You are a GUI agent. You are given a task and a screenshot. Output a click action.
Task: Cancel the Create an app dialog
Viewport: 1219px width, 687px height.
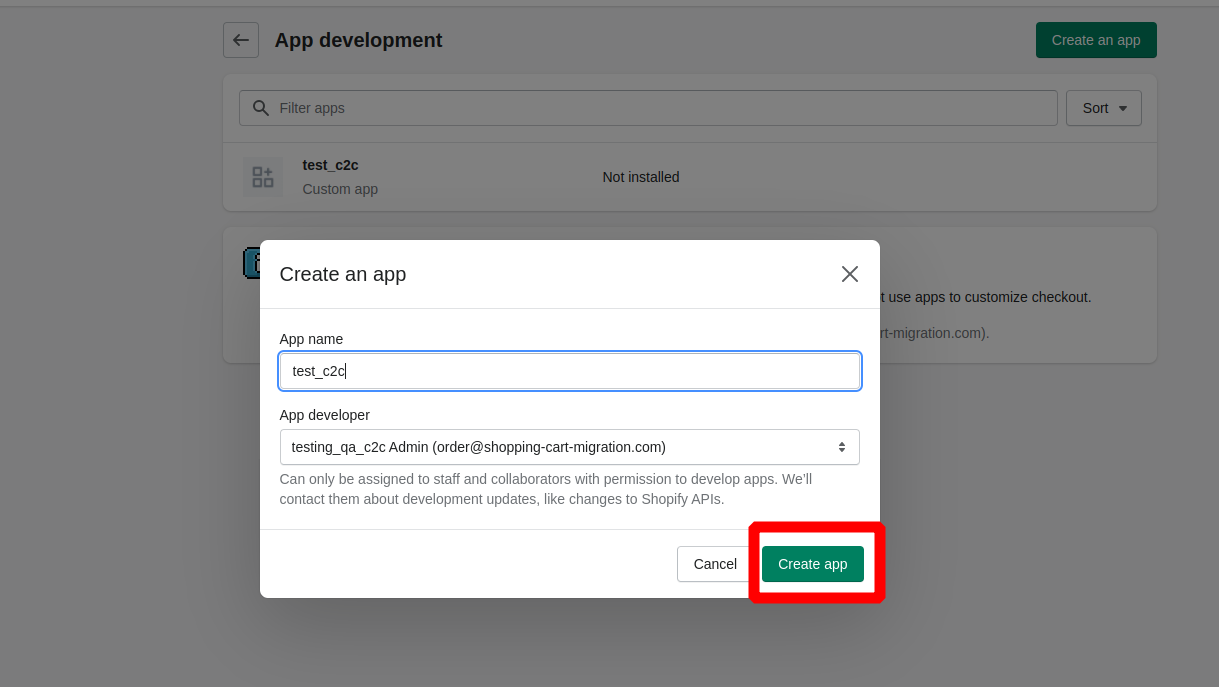click(x=715, y=564)
